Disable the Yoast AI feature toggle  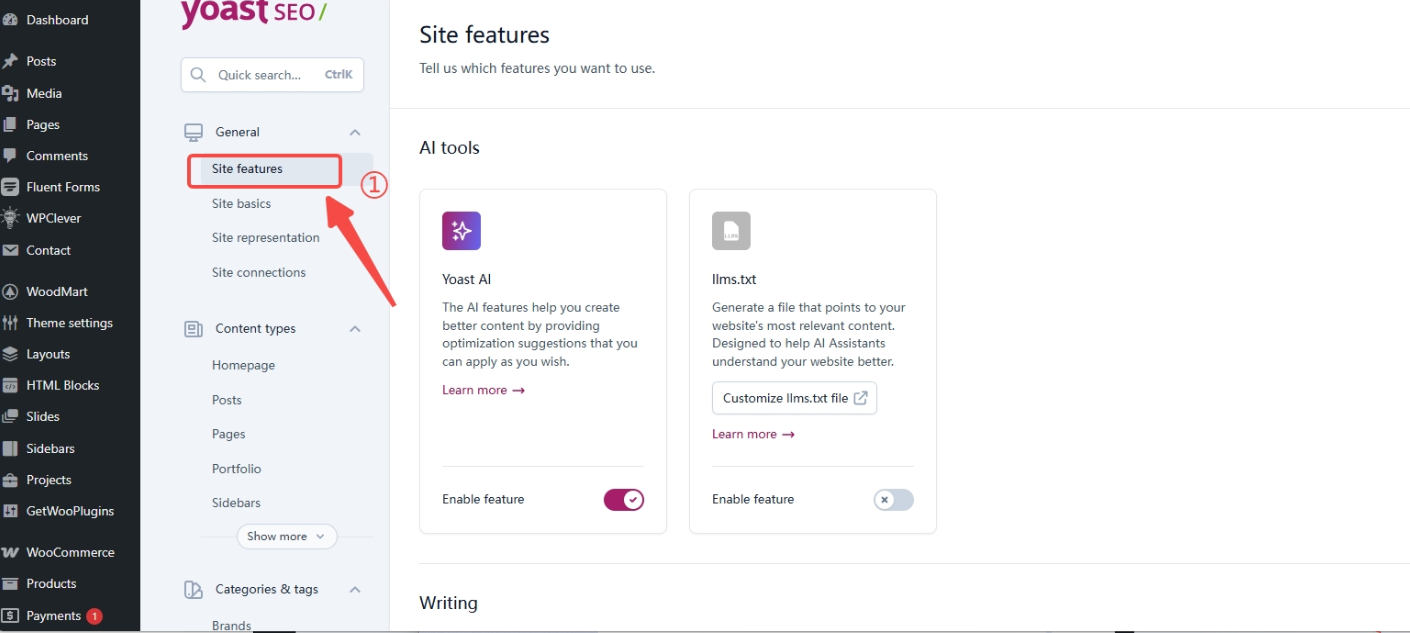coord(623,499)
